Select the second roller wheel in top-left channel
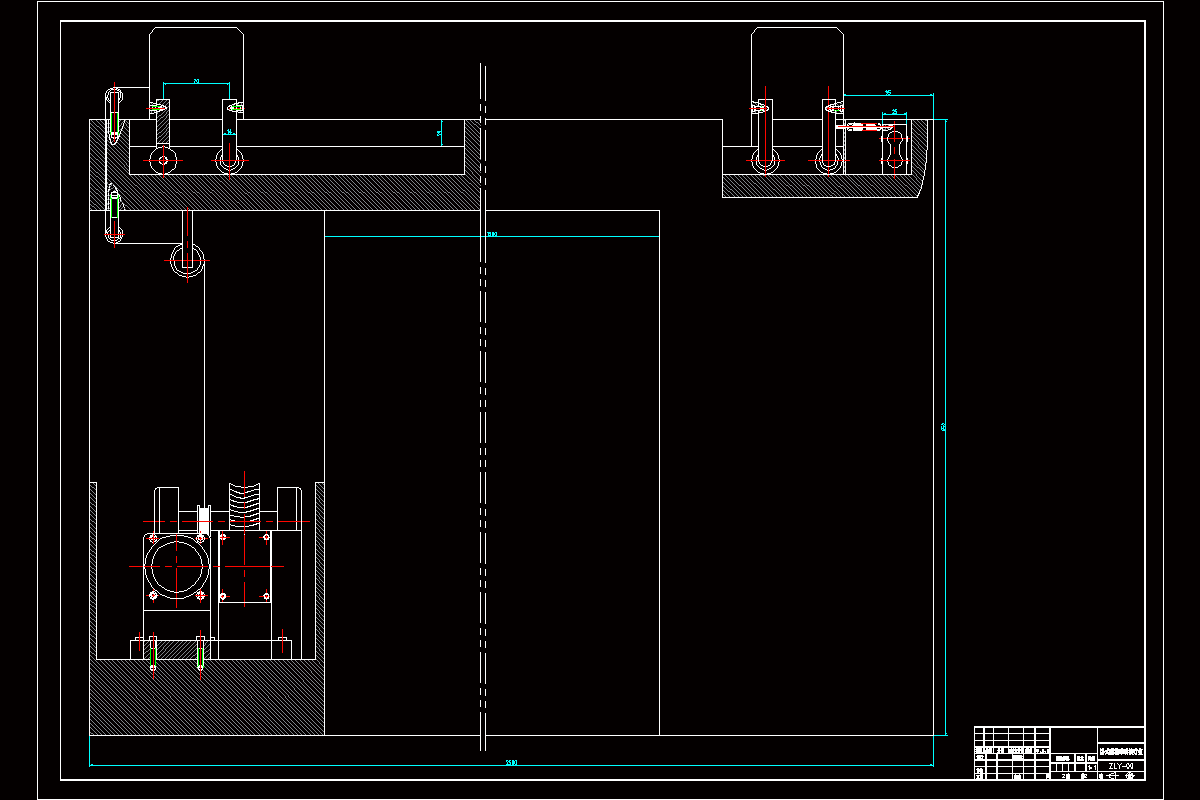The width and height of the screenshot is (1200, 800). tap(229, 159)
